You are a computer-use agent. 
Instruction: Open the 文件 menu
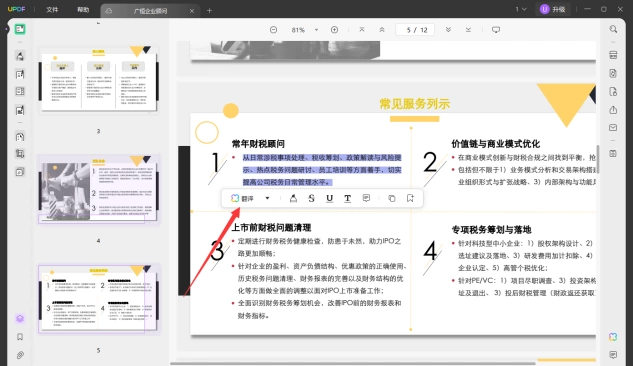(x=52, y=9)
